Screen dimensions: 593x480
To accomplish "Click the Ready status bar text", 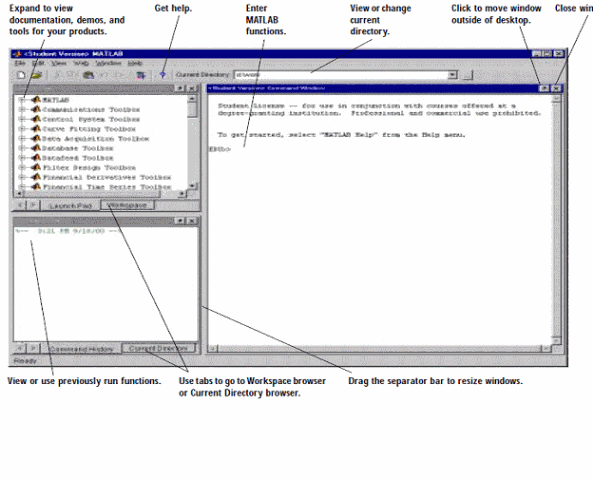I will point(25,361).
